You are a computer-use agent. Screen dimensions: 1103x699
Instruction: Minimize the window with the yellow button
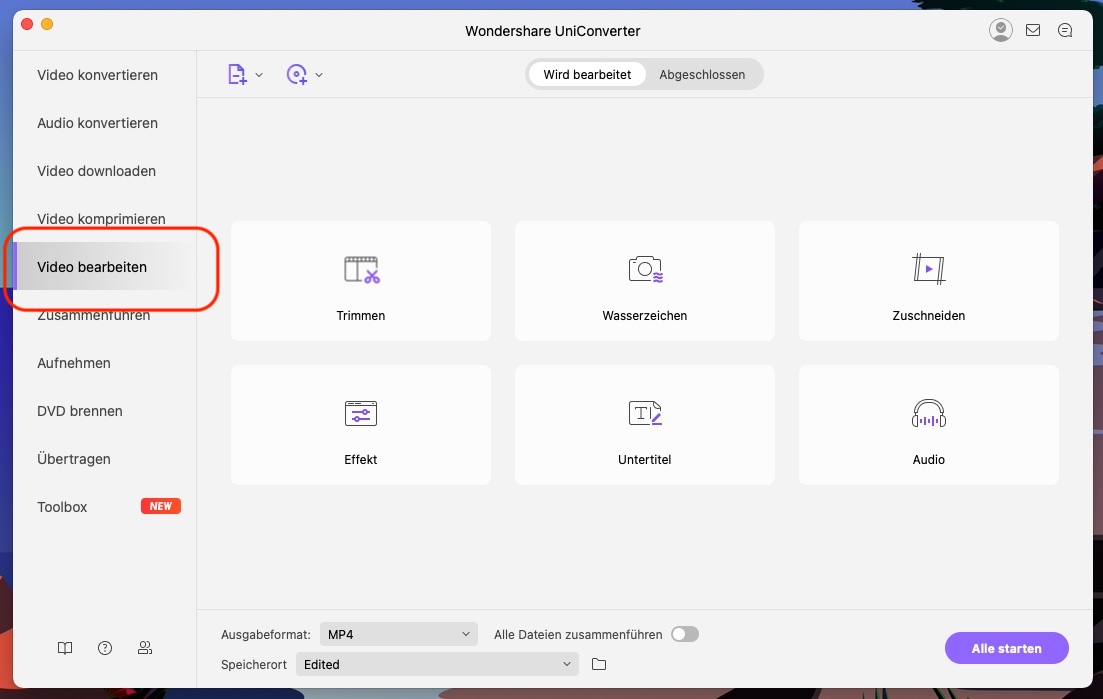(47, 24)
